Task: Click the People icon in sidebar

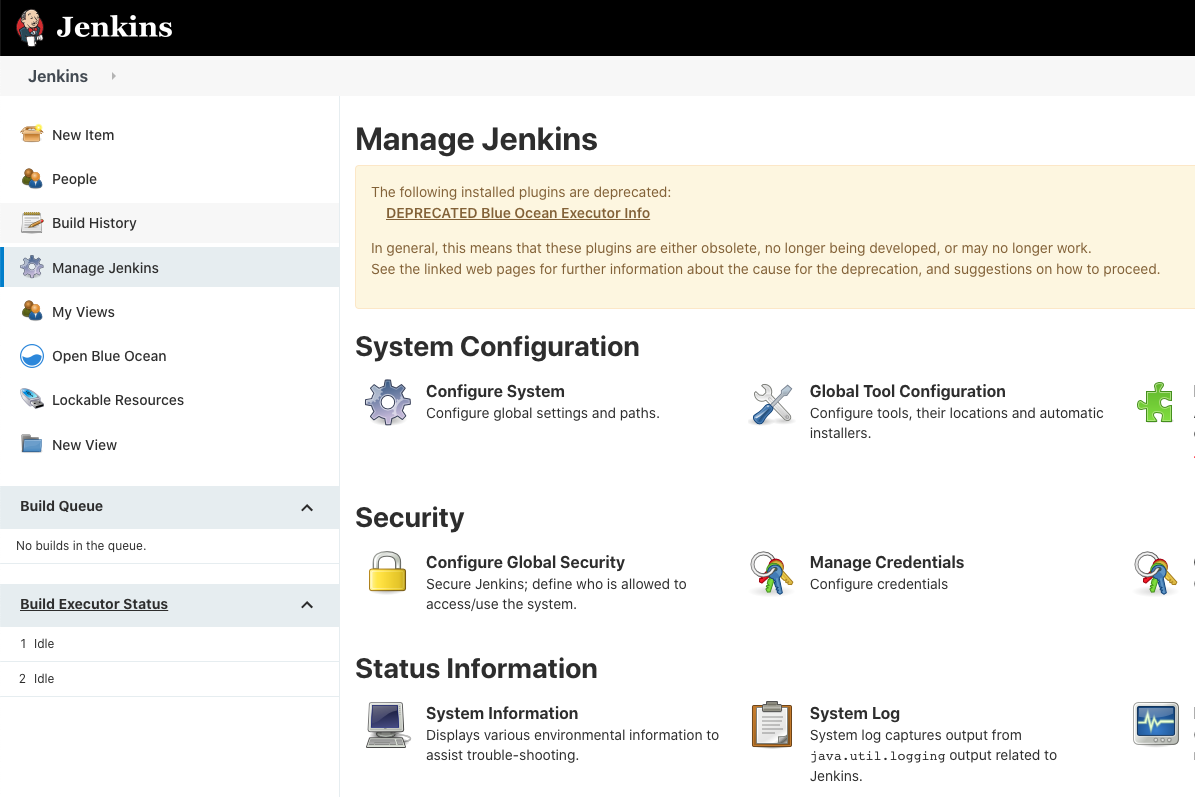Action: tap(31, 179)
